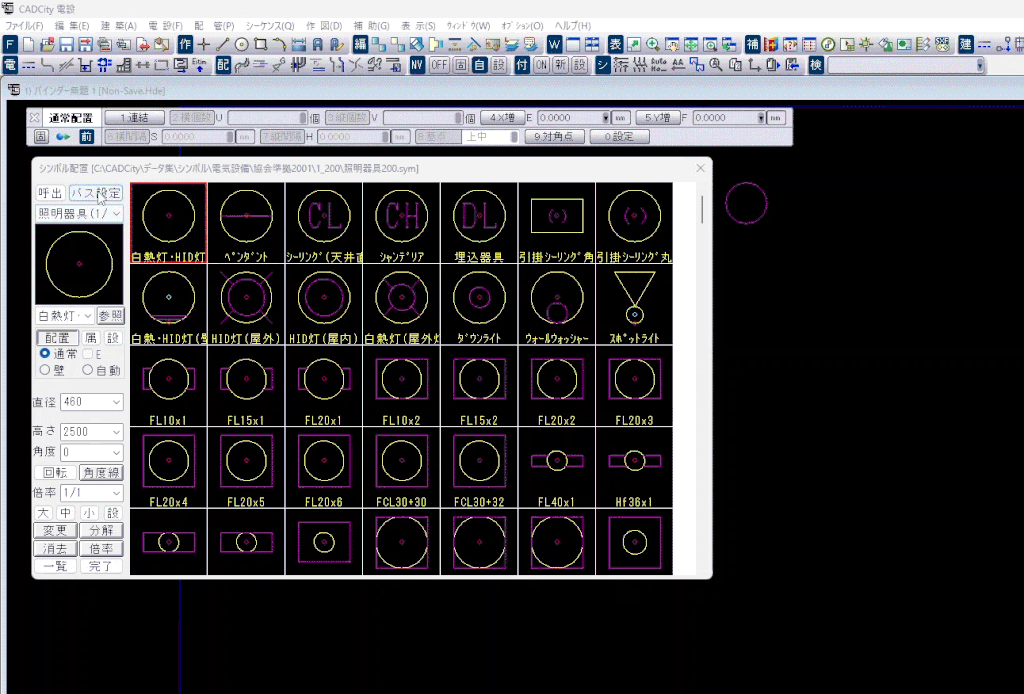Click the 完了 button

101,567
